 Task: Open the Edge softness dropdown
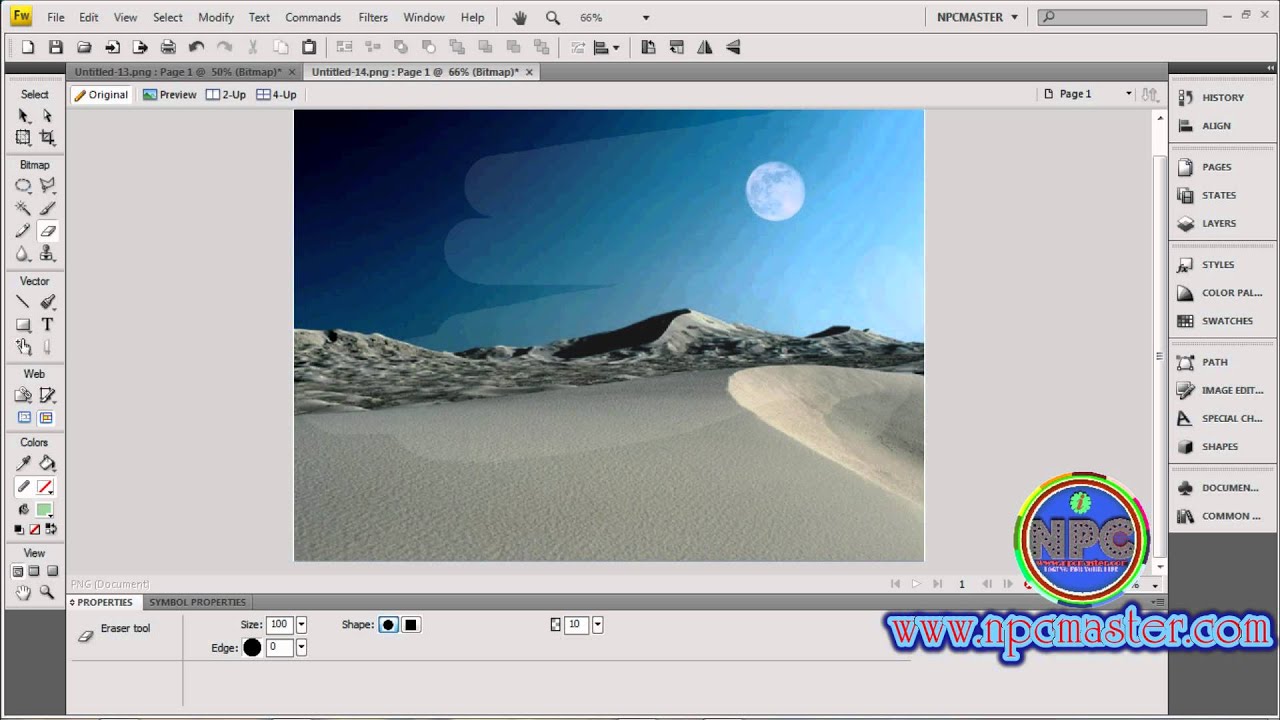pos(301,648)
